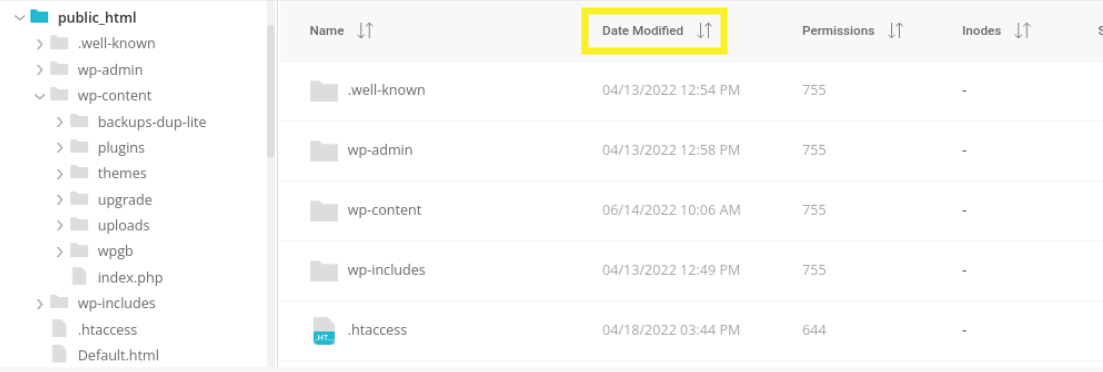Image resolution: width=1103 pixels, height=372 pixels.
Task: Select Default.html in the folder tree
Action: coord(118,354)
